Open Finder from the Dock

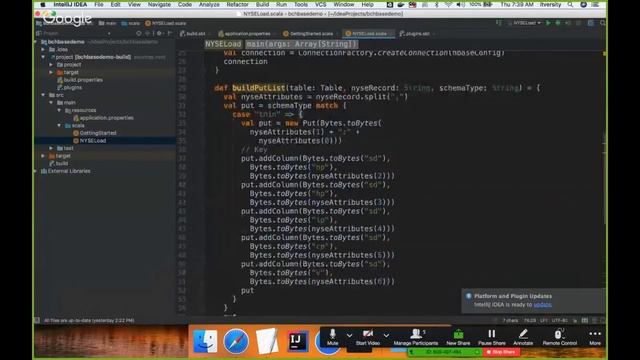tap(205, 341)
